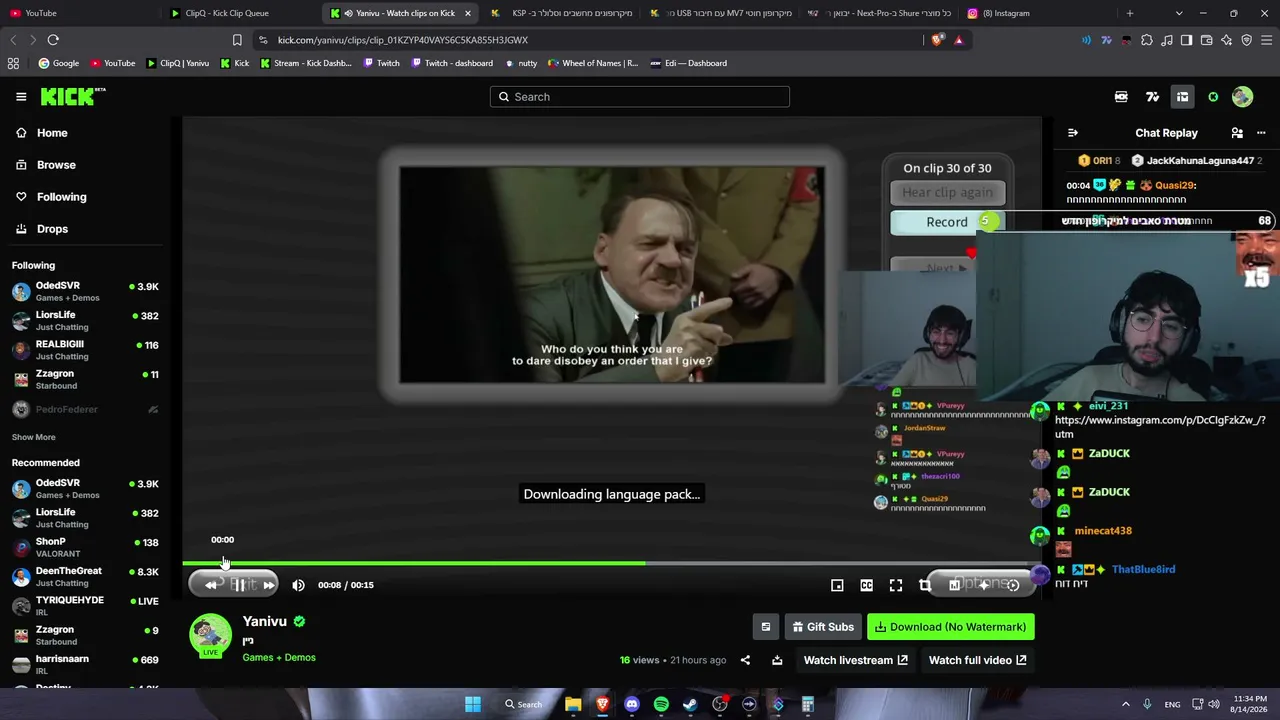The height and width of the screenshot is (720, 1280).
Task: Open the browser extensions puzzle icon
Action: click(1147, 40)
